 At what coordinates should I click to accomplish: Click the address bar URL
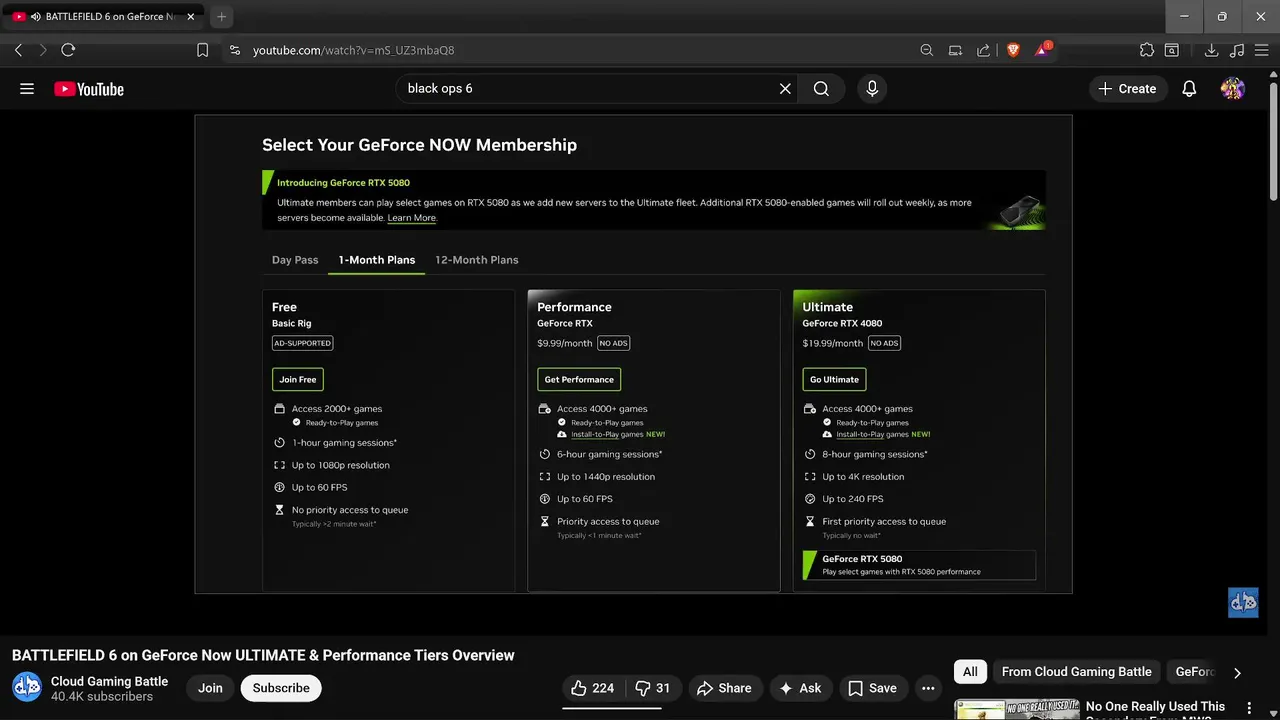354,50
